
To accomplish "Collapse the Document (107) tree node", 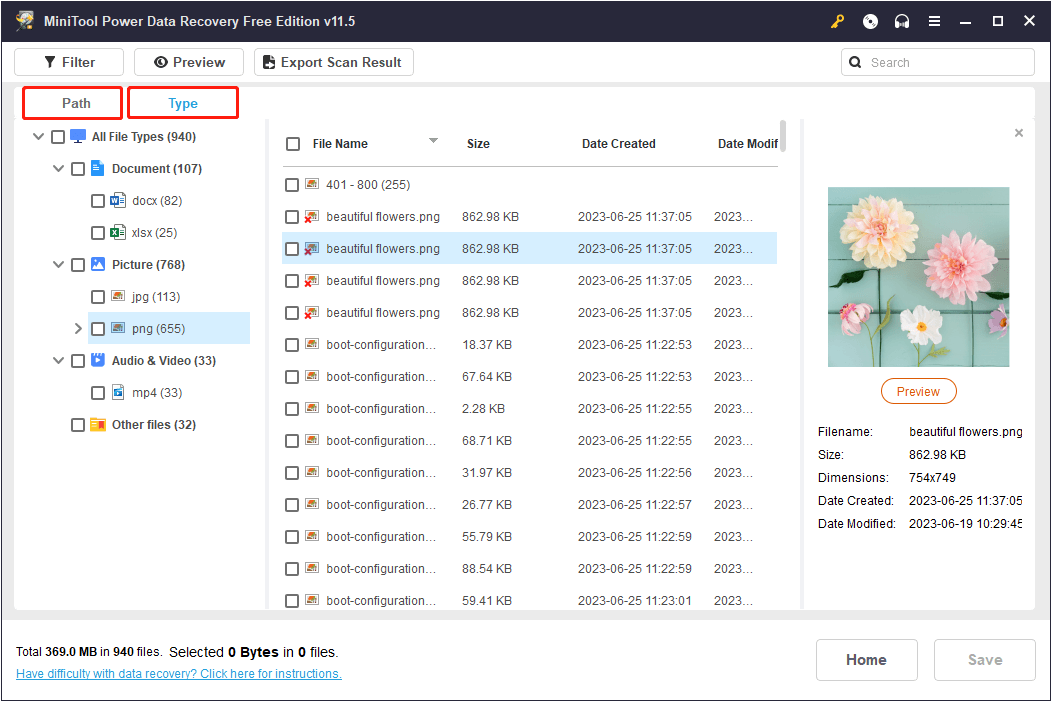I will coord(58,169).
